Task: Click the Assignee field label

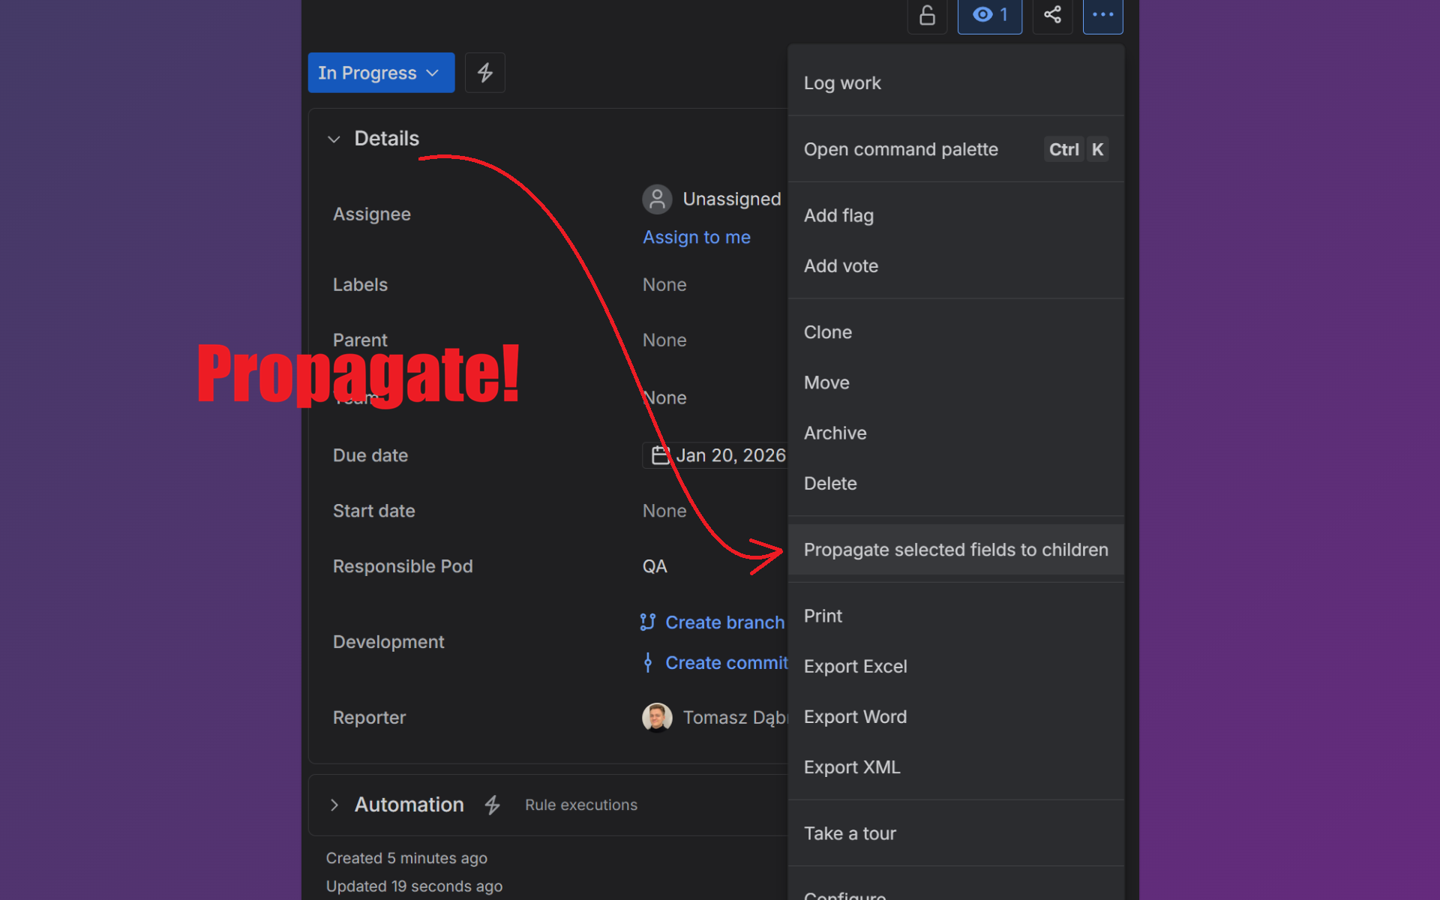Action: 372,214
